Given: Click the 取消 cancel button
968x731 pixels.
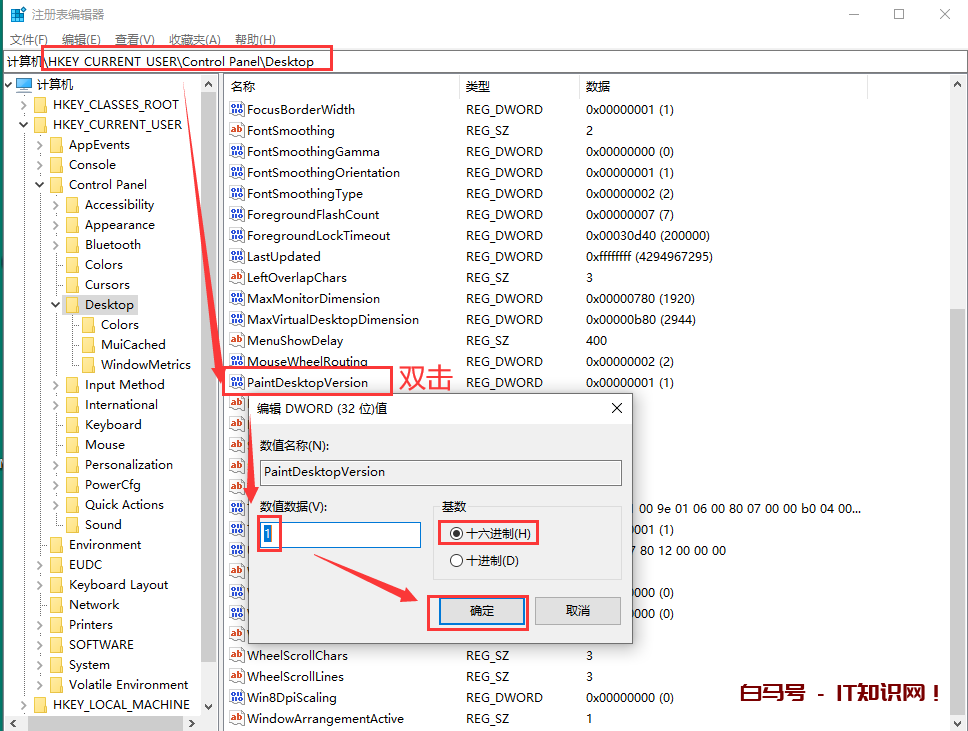Looking at the screenshot, I should click(x=577, y=611).
